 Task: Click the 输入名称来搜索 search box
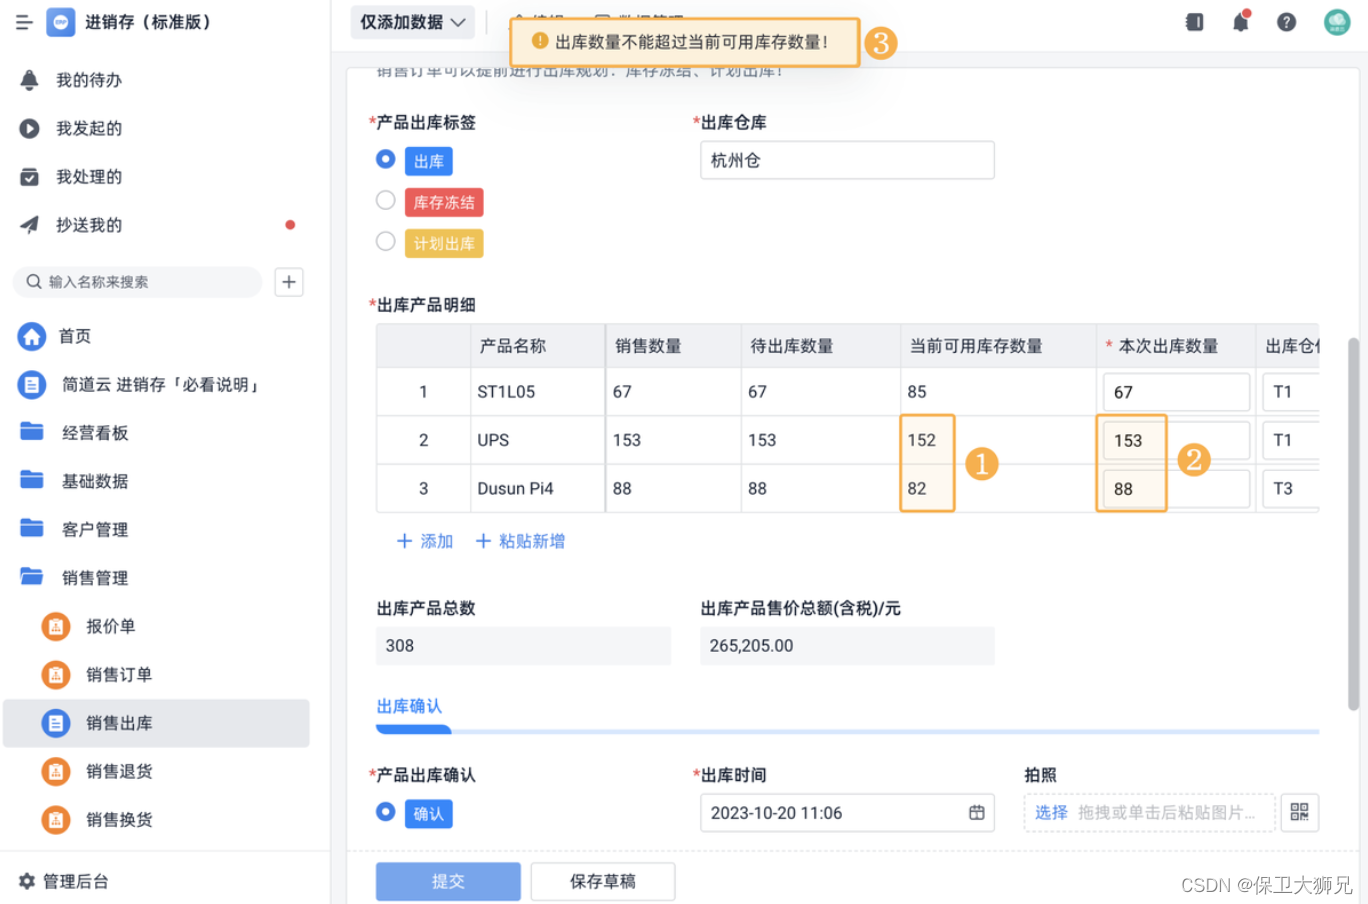138,282
